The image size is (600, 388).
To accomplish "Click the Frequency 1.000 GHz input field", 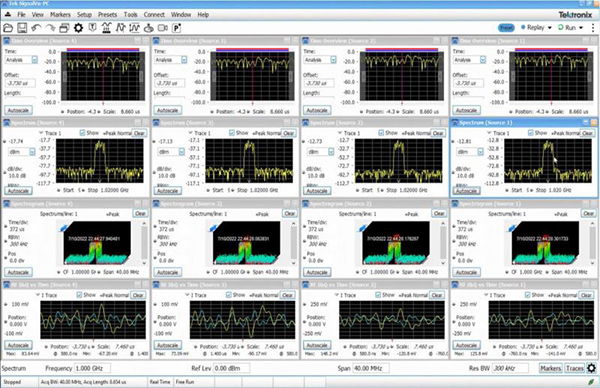I will point(92,368).
